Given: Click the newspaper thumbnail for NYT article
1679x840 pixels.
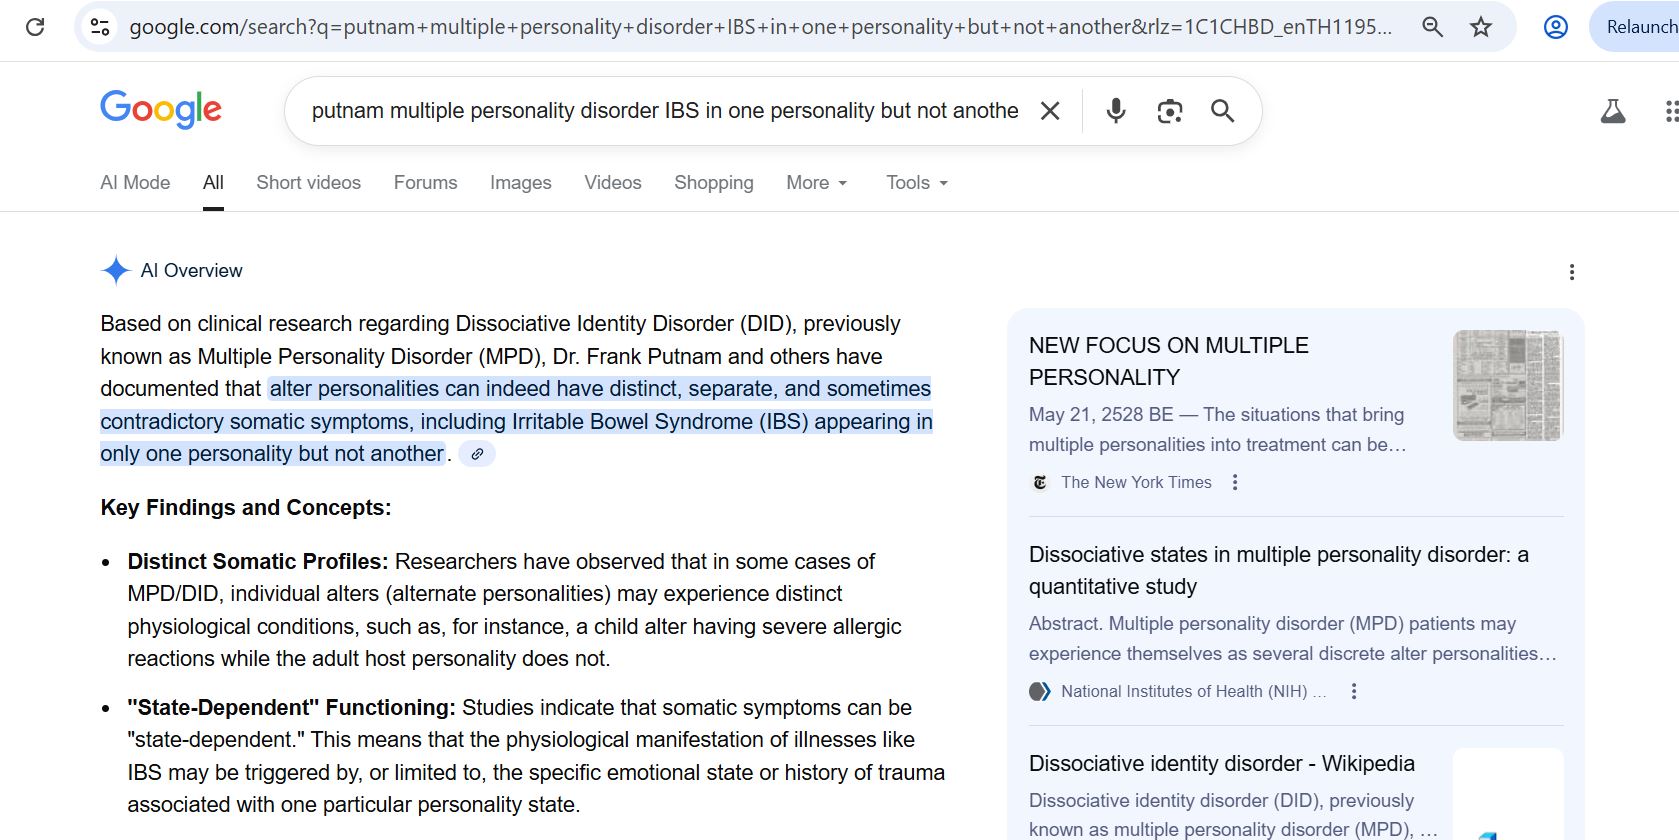Looking at the screenshot, I should pos(1507,385).
